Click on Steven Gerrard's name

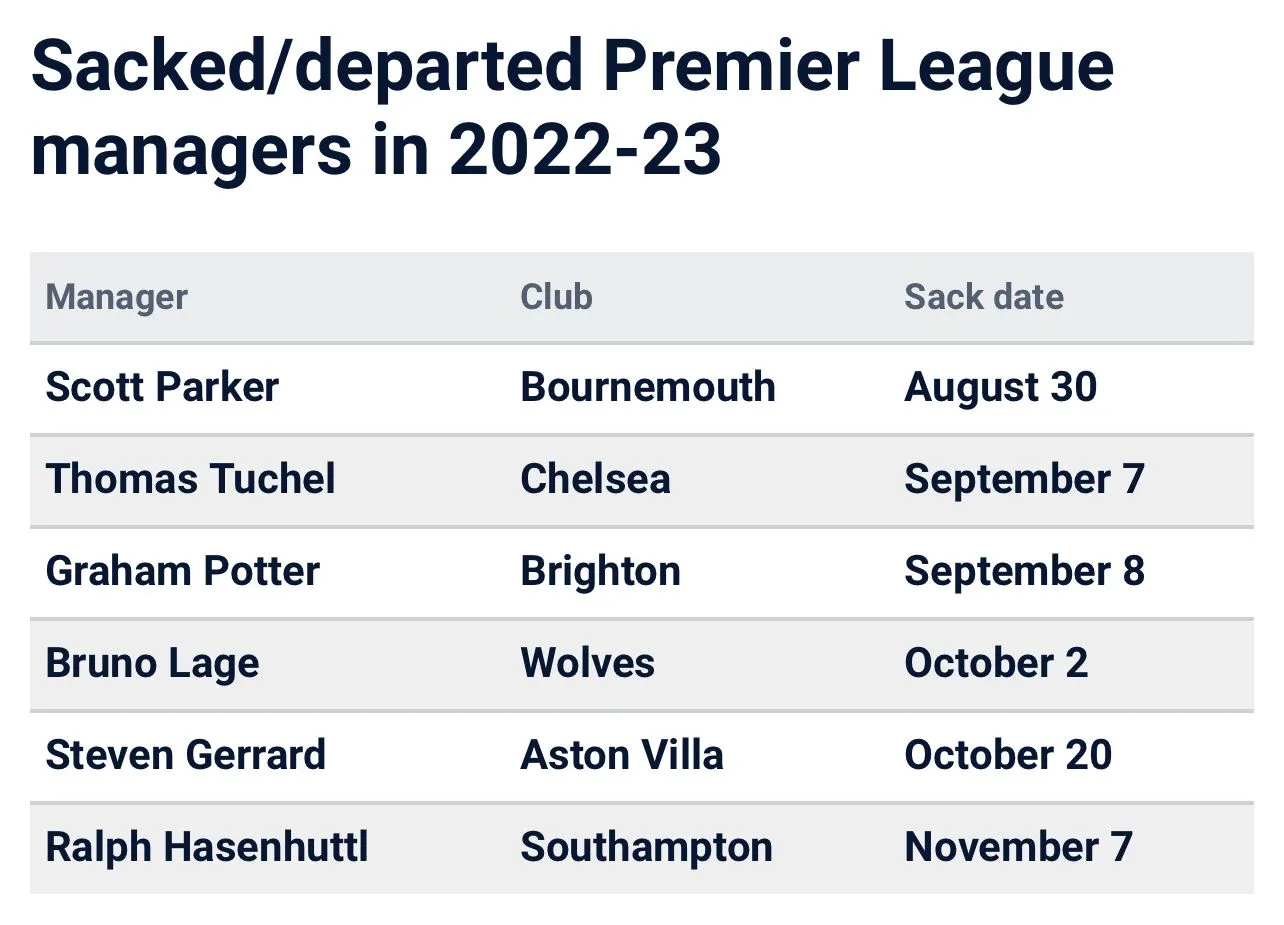tap(185, 755)
